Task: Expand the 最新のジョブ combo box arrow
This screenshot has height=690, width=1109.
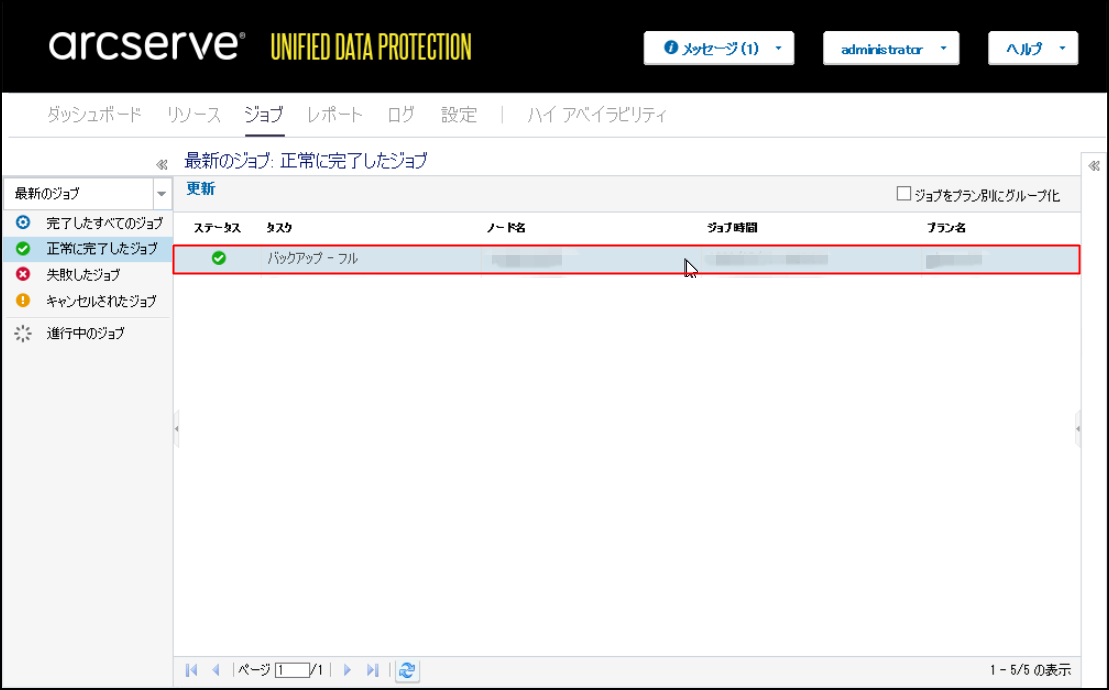Action: (x=162, y=194)
